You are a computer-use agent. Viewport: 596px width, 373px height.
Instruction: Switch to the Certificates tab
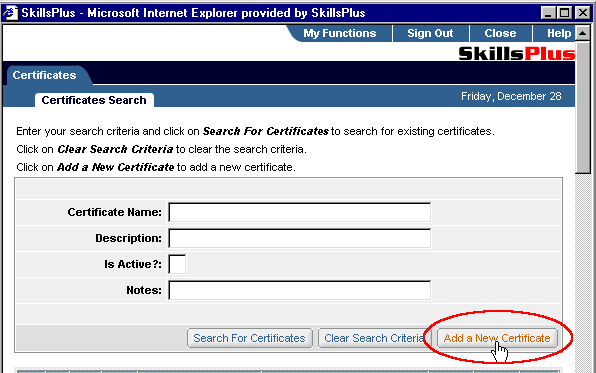coord(45,75)
